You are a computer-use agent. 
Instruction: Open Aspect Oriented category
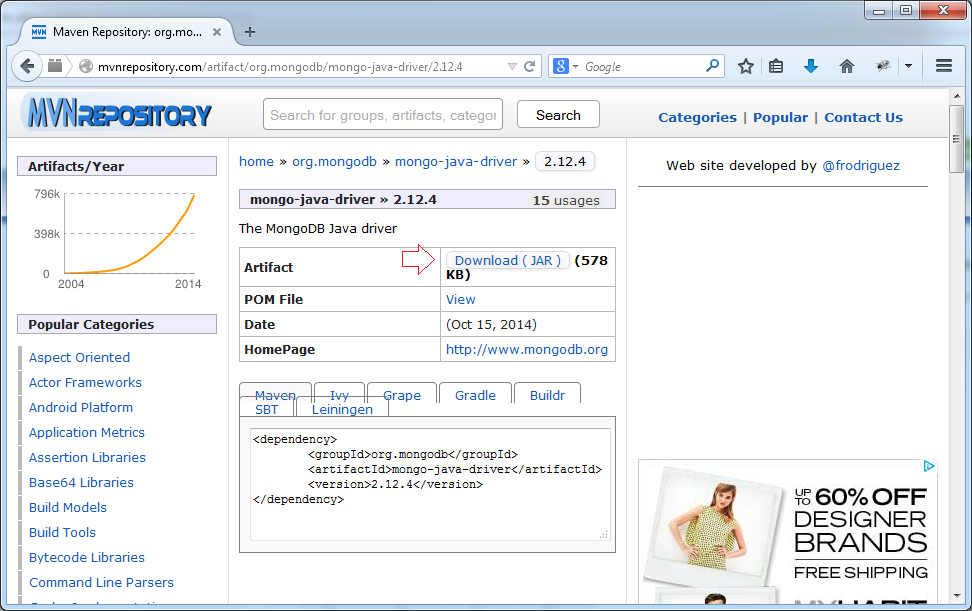click(79, 358)
